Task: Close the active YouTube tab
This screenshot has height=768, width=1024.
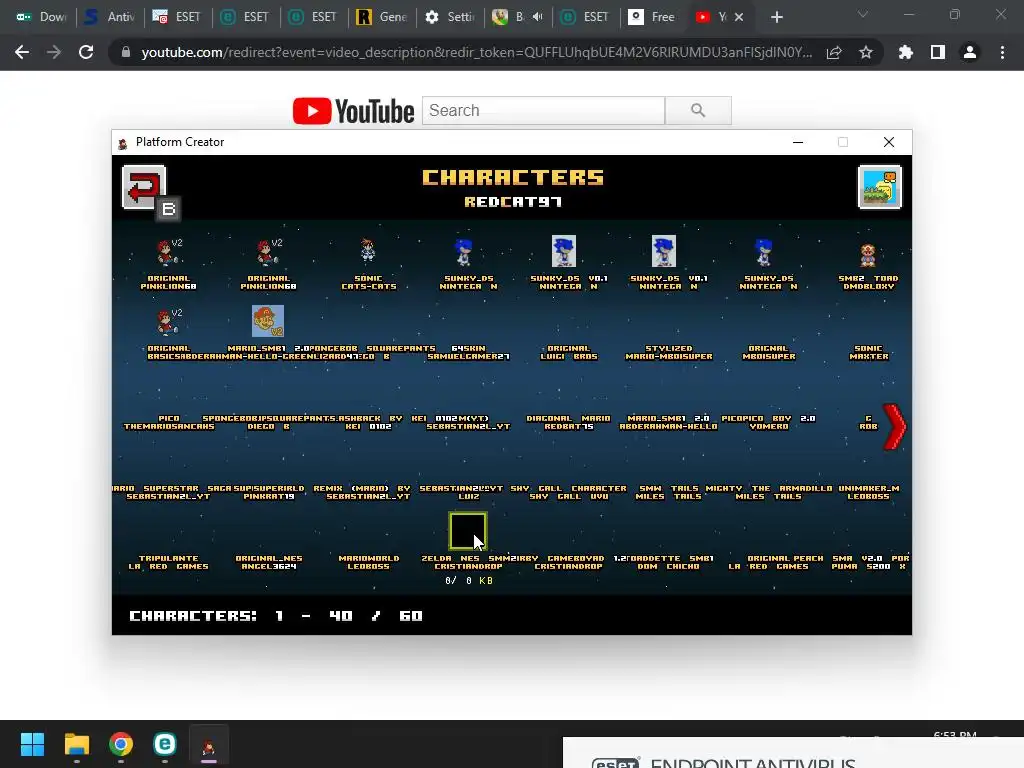Action: (739, 17)
